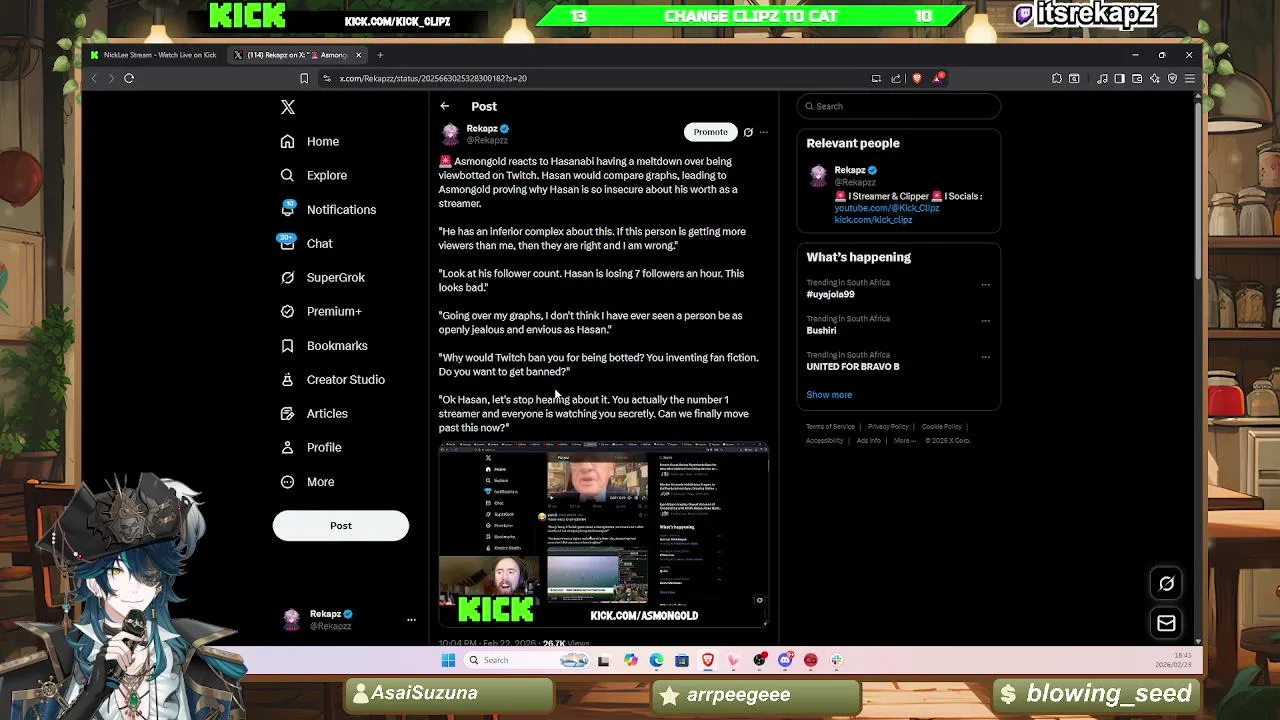Click the Promote button on the post
1280x720 pixels.
click(x=711, y=132)
